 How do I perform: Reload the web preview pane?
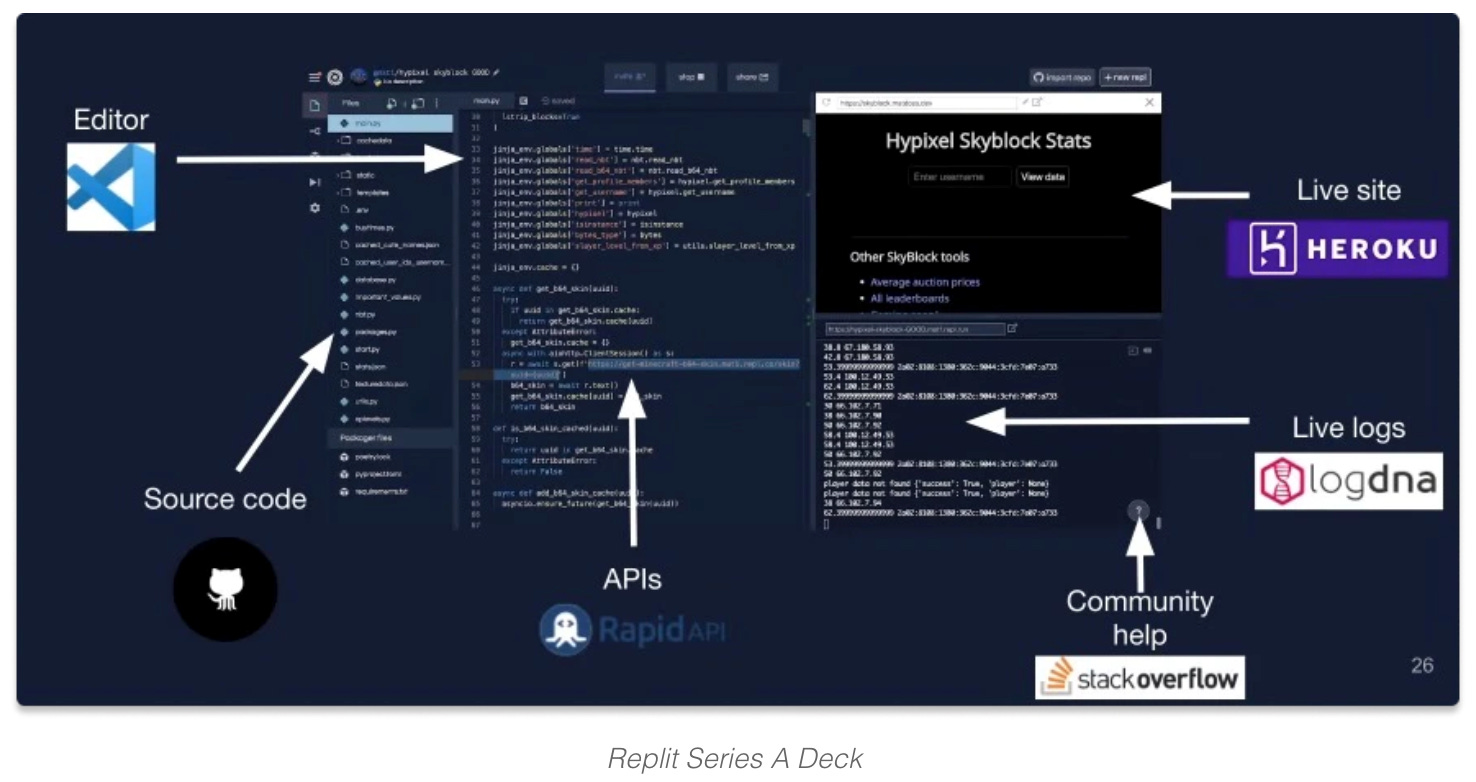tap(826, 102)
